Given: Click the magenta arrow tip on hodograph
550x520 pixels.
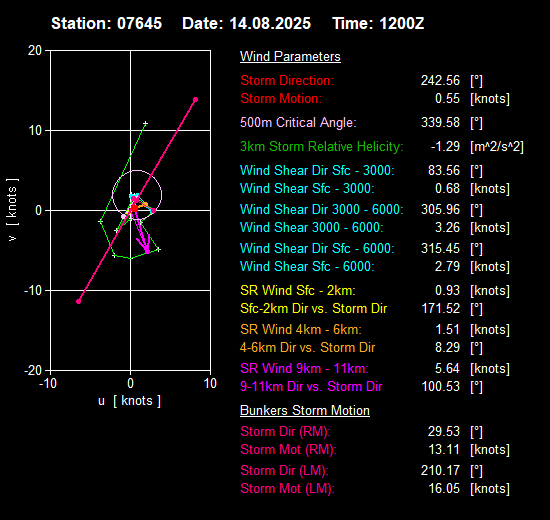Looking at the screenshot, I should point(147,251).
